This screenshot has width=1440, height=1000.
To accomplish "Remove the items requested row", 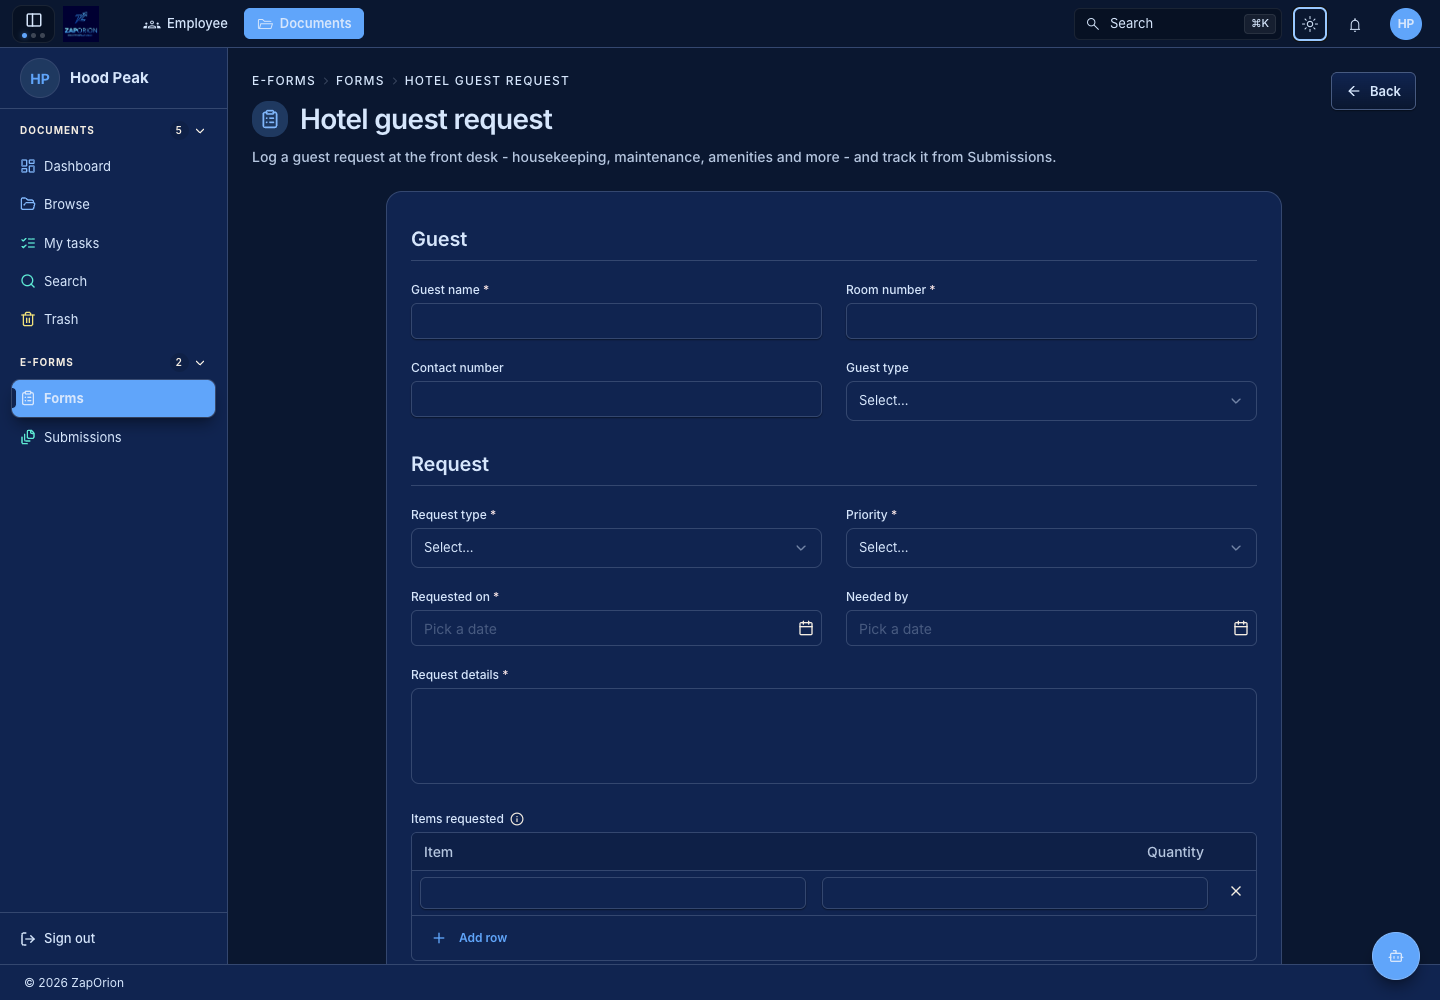I will pyautogui.click(x=1236, y=891).
